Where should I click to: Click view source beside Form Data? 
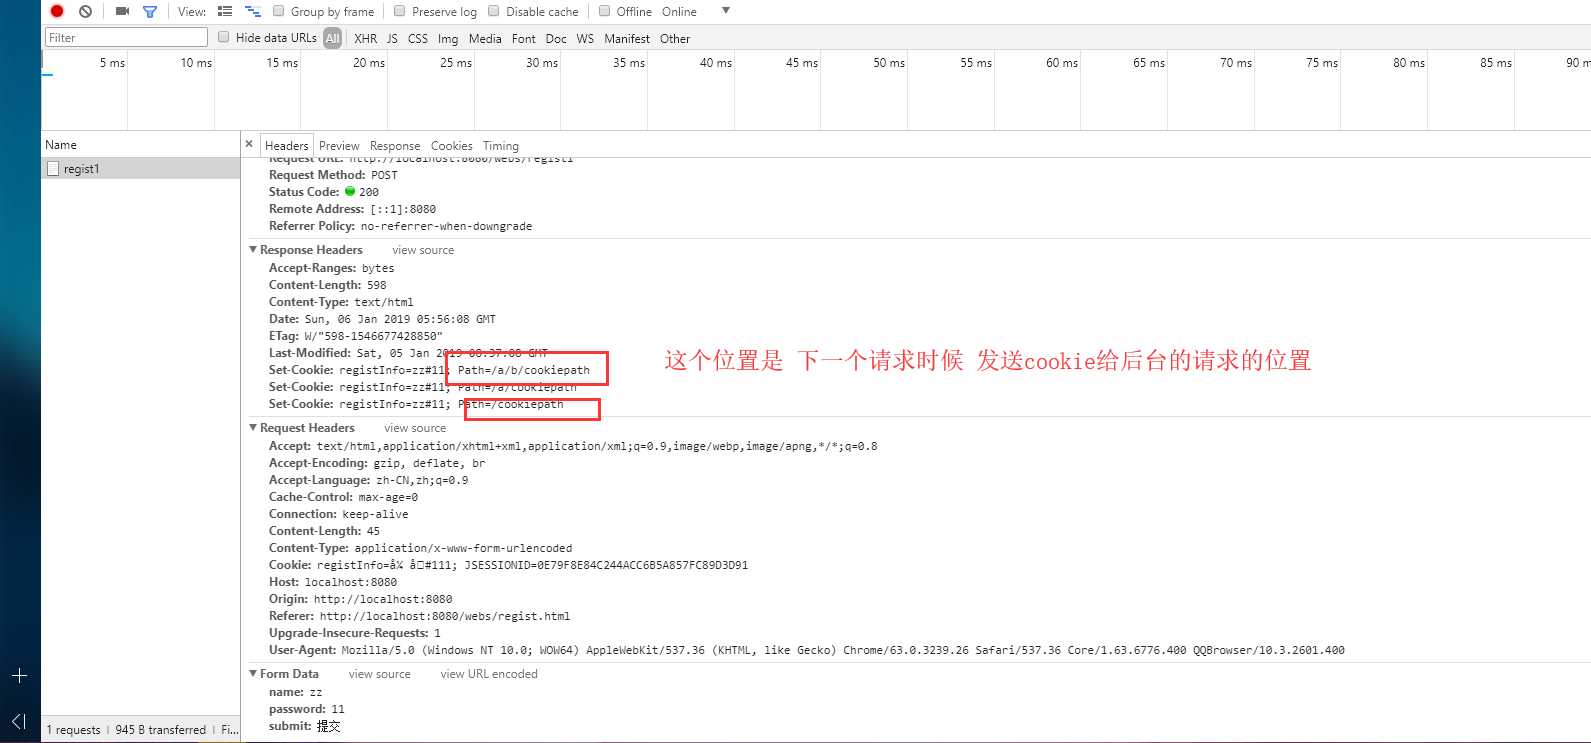tap(380, 674)
